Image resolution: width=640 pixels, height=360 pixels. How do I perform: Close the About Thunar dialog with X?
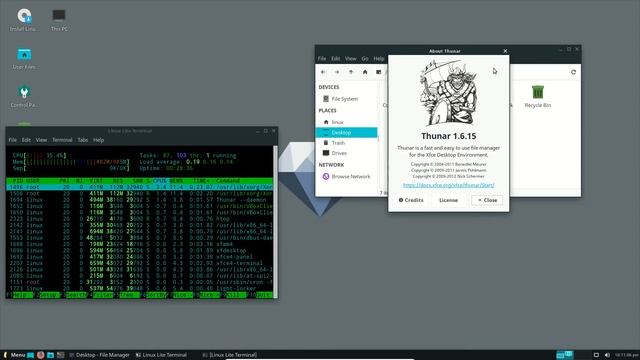pyautogui.click(x=505, y=51)
